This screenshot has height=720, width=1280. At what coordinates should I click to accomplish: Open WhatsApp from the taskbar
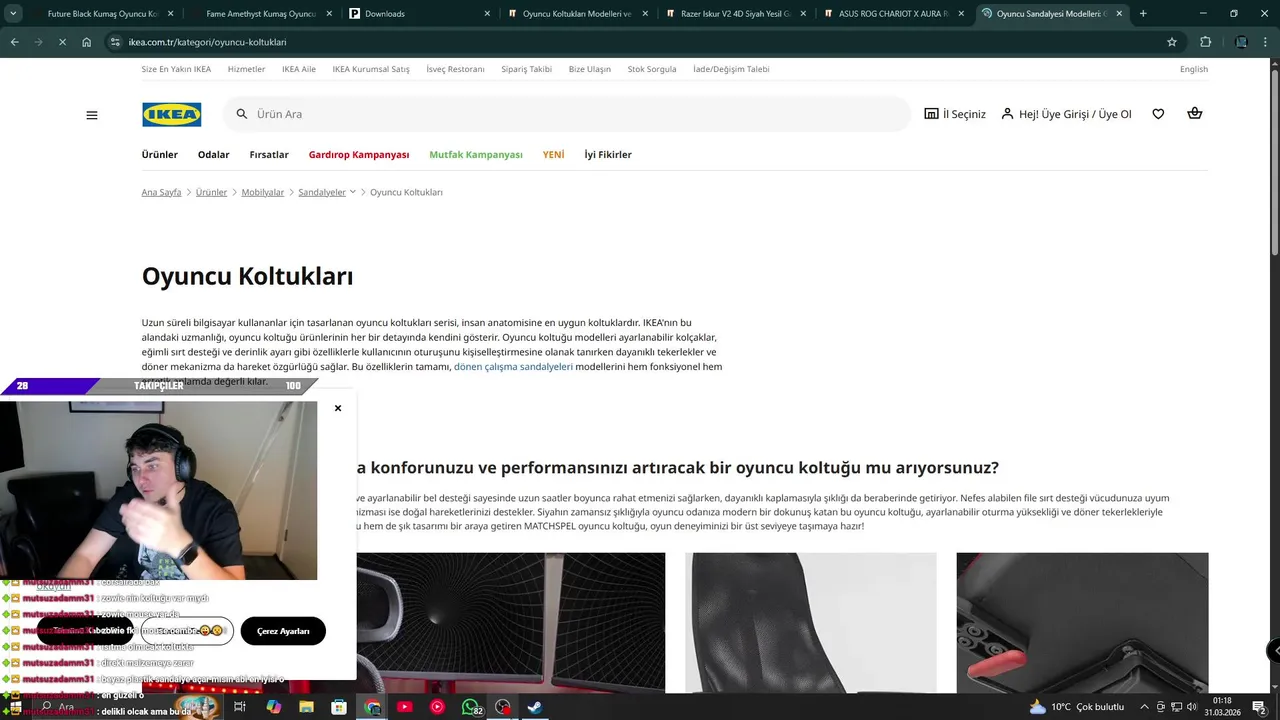click(x=470, y=707)
